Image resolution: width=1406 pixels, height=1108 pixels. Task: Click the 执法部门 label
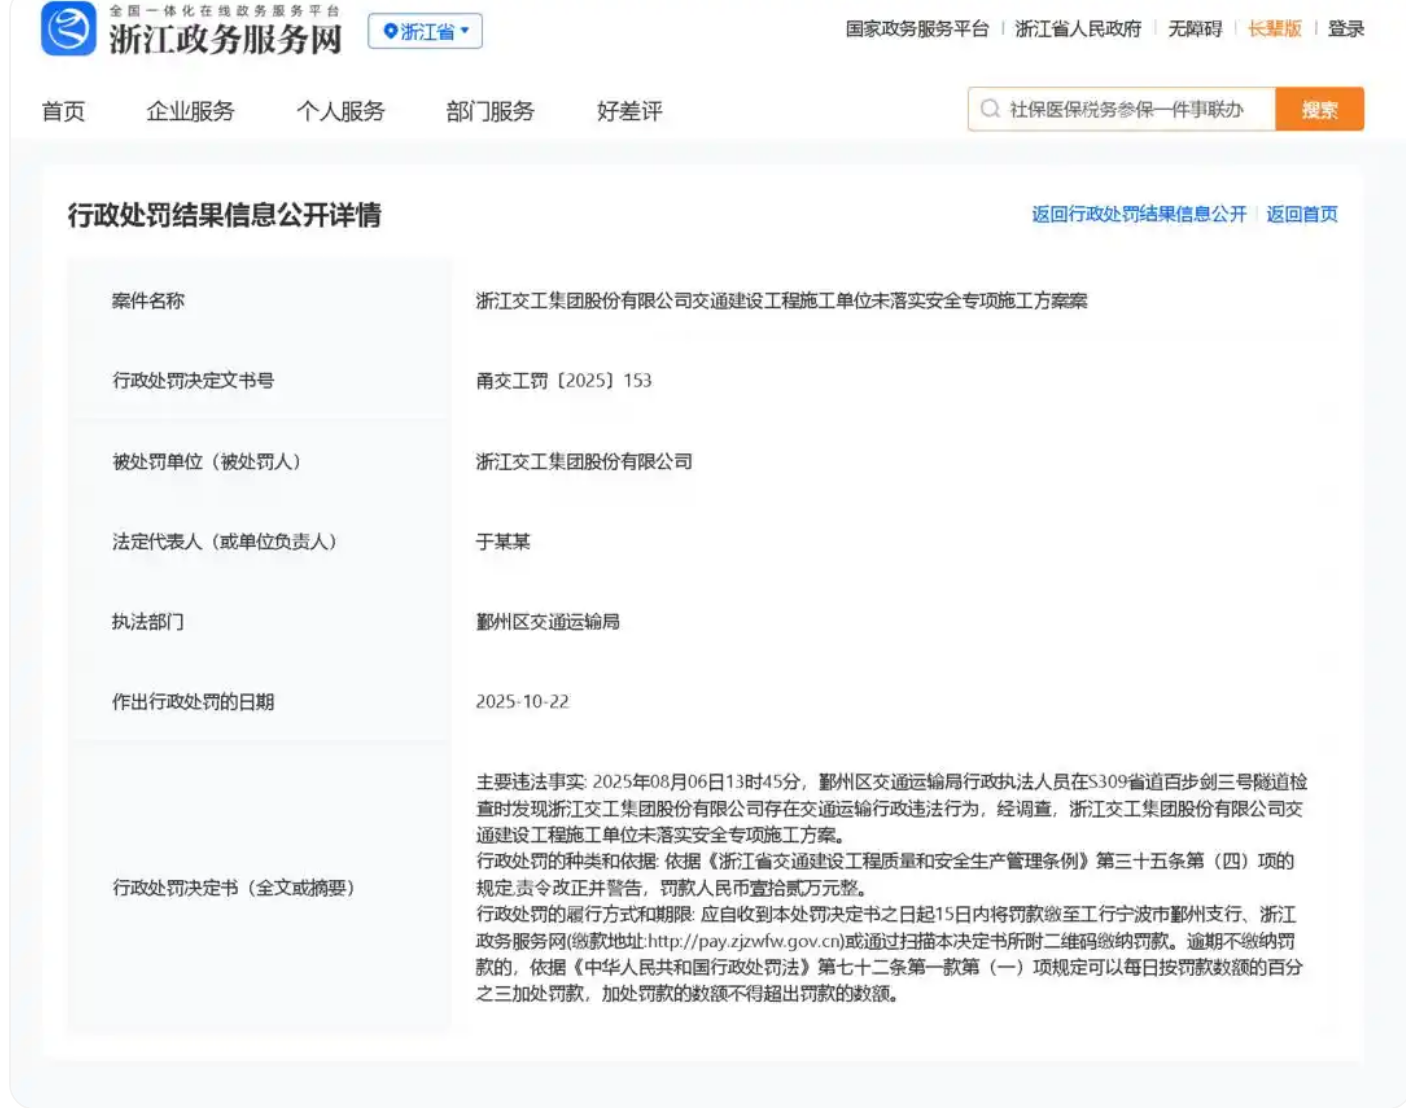[x=148, y=622]
